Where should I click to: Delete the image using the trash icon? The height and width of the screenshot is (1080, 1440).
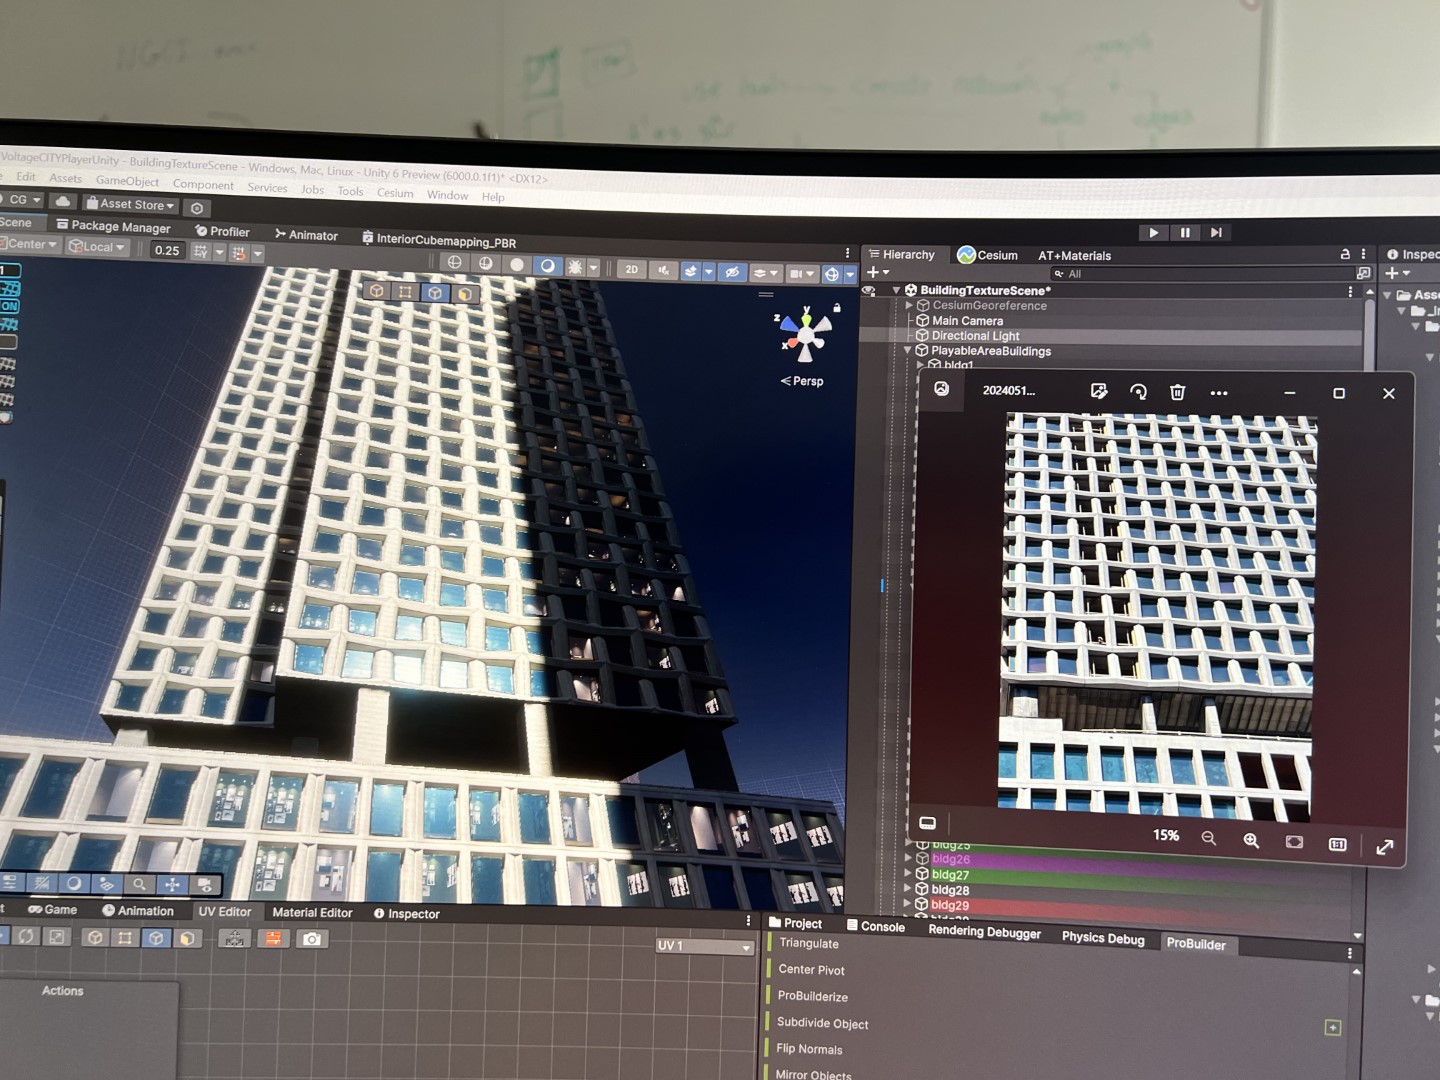pyautogui.click(x=1177, y=393)
